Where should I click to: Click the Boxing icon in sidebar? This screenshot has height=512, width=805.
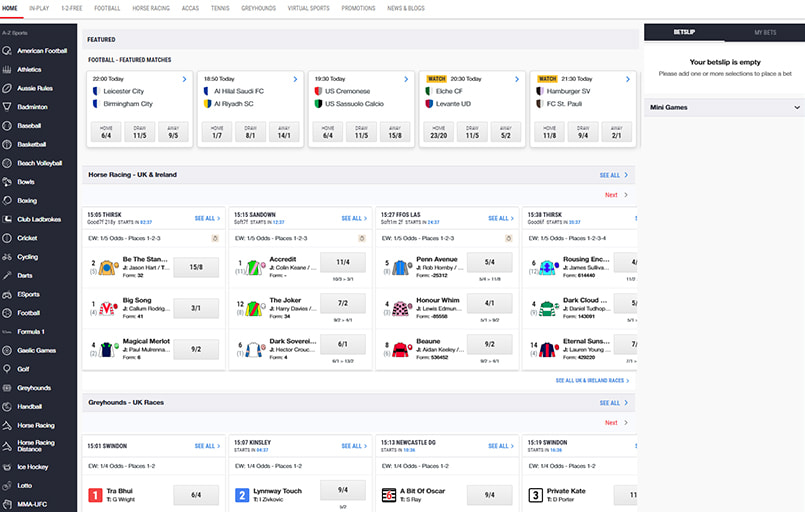(8, 200)
